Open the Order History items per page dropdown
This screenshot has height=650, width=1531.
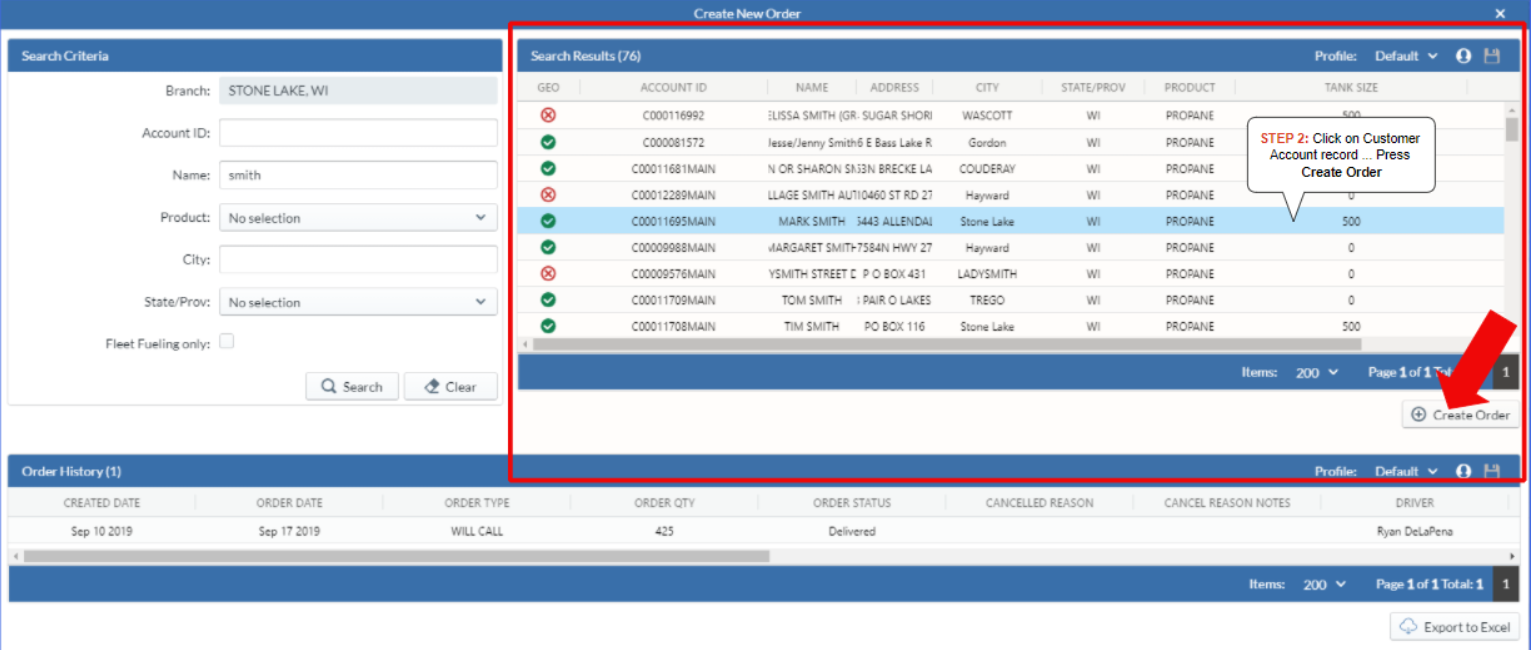(1324, 585)
